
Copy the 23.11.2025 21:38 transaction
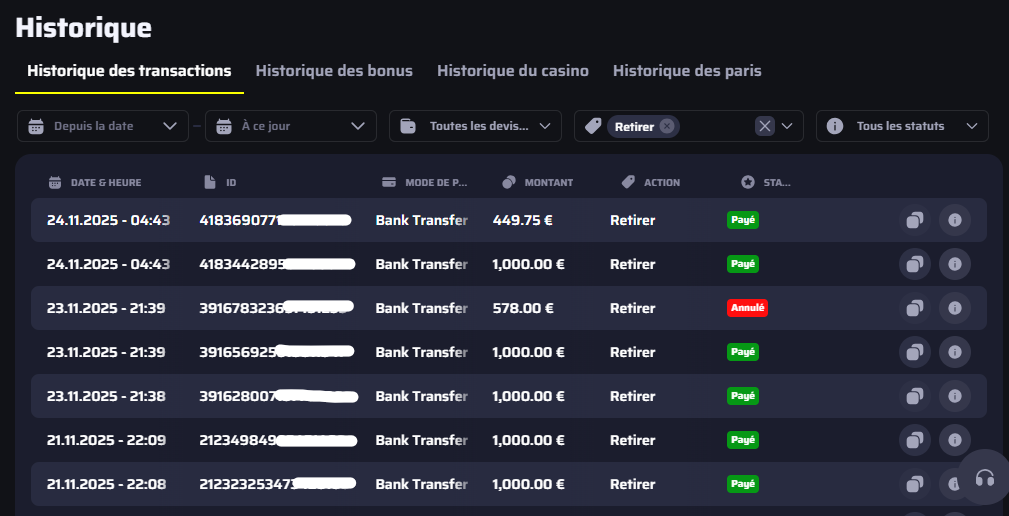[914, 396]
